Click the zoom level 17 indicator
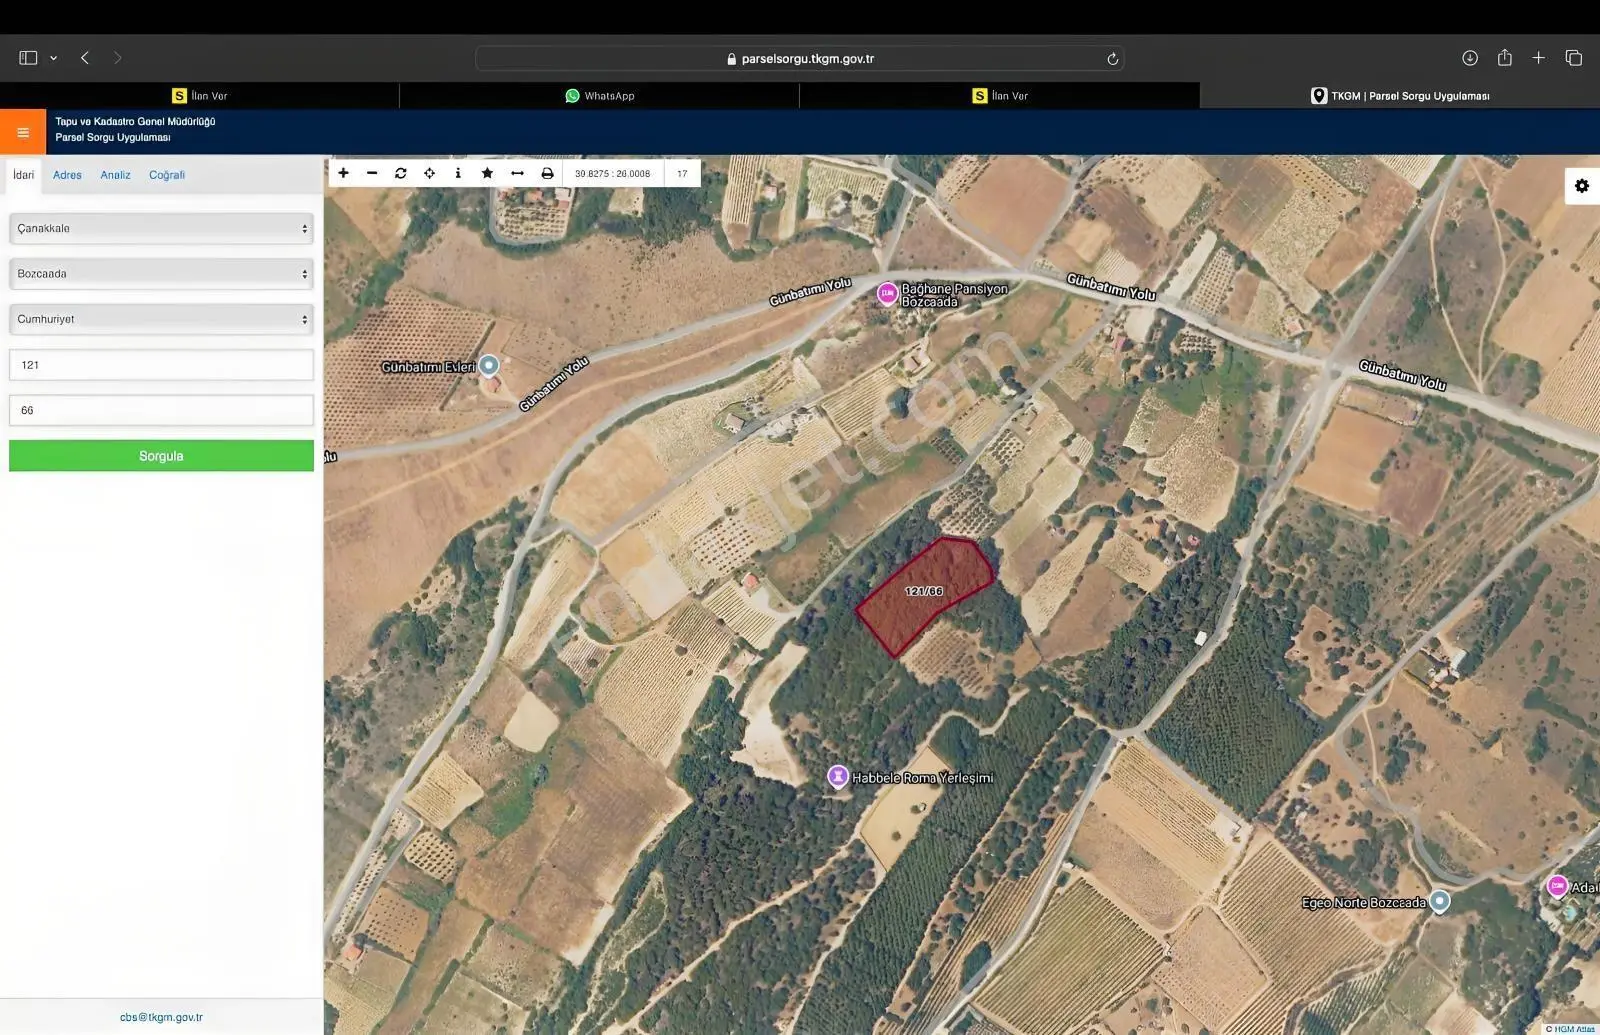Viewport: 1600px width, 1035px height. [682, 174]
